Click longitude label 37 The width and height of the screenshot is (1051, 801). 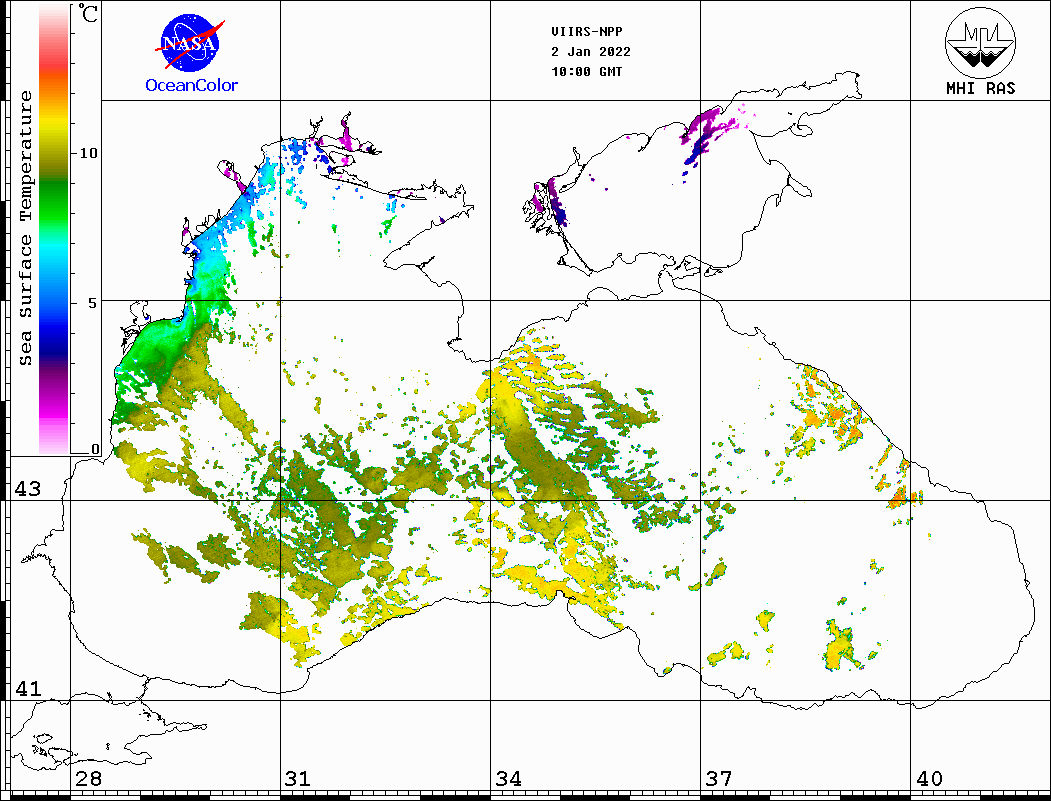719,778
